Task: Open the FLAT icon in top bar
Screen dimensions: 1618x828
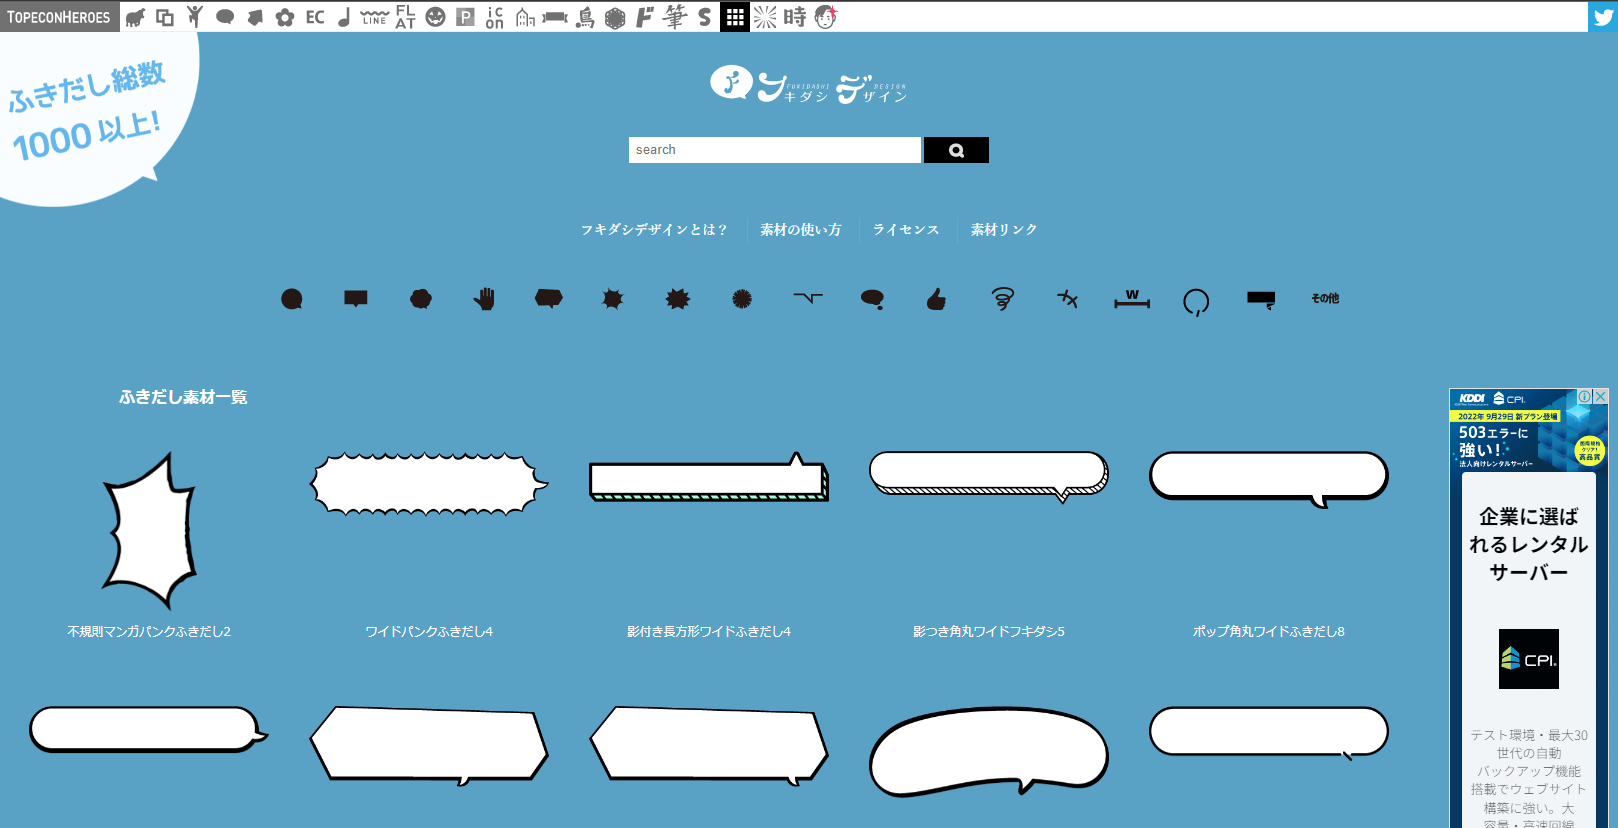Action: tap(405, 17)
